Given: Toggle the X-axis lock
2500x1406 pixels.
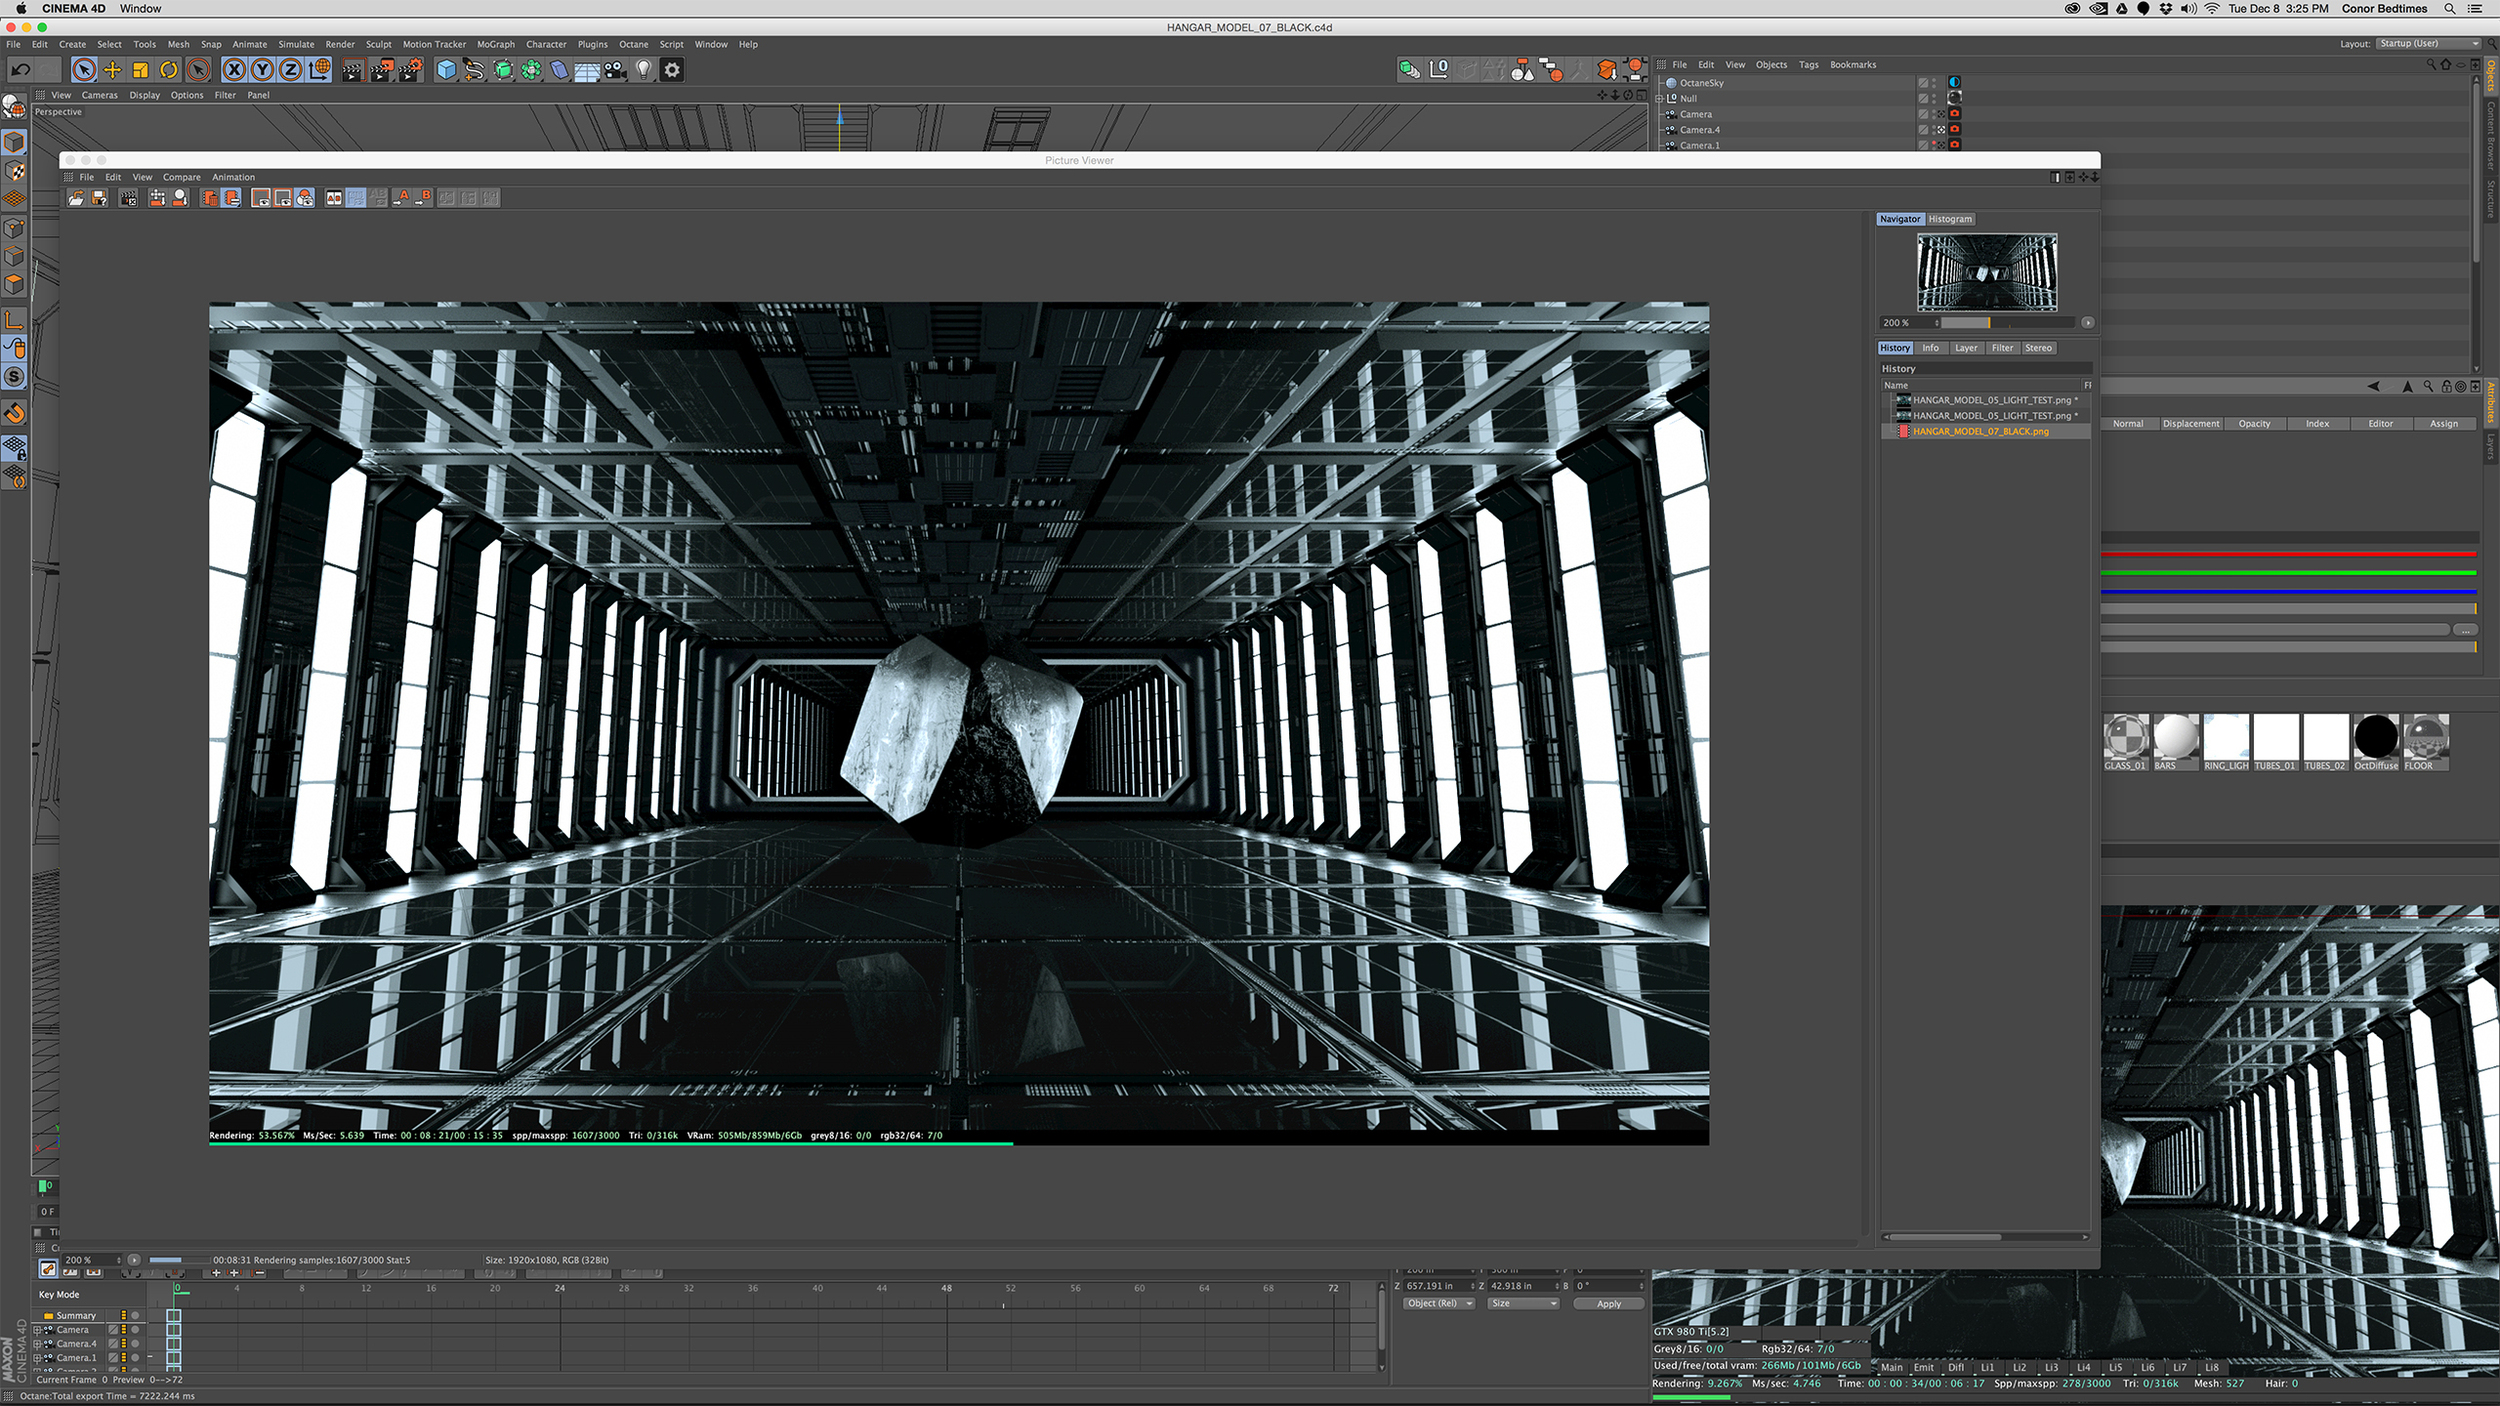Looking at the screenshot, I should pyautogui.click(x=234, y=69).
